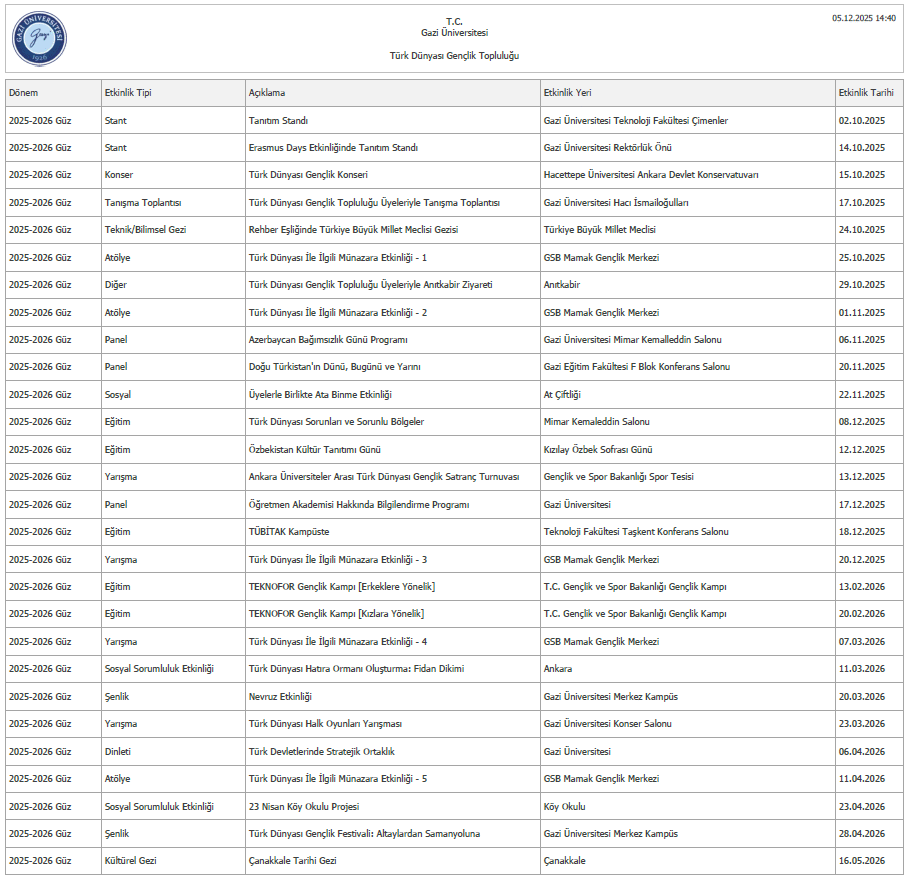This screenshot has height=878, width=907.
Task: Click the Gazi Üniversitesi logo
Action: (39, 38)
